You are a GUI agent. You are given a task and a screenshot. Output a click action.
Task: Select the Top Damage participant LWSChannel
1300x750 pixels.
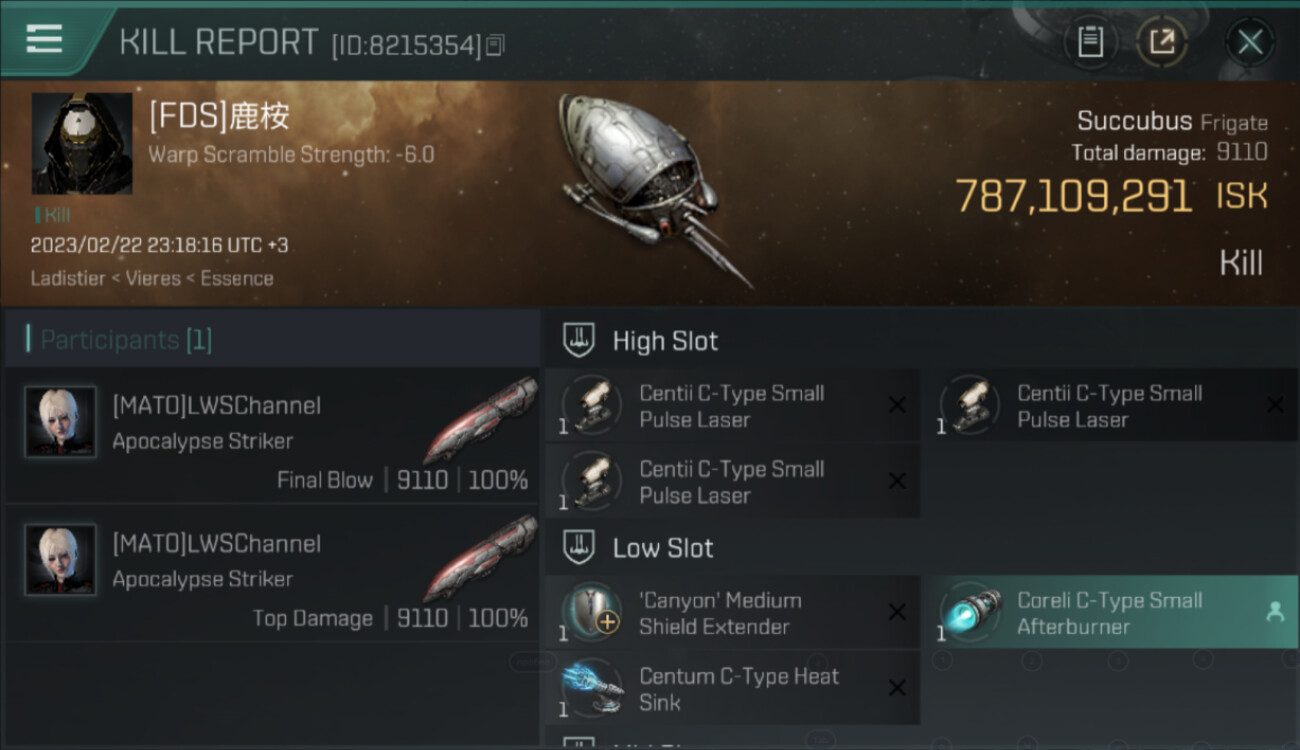pyautogui.click(x=272, y=573)
